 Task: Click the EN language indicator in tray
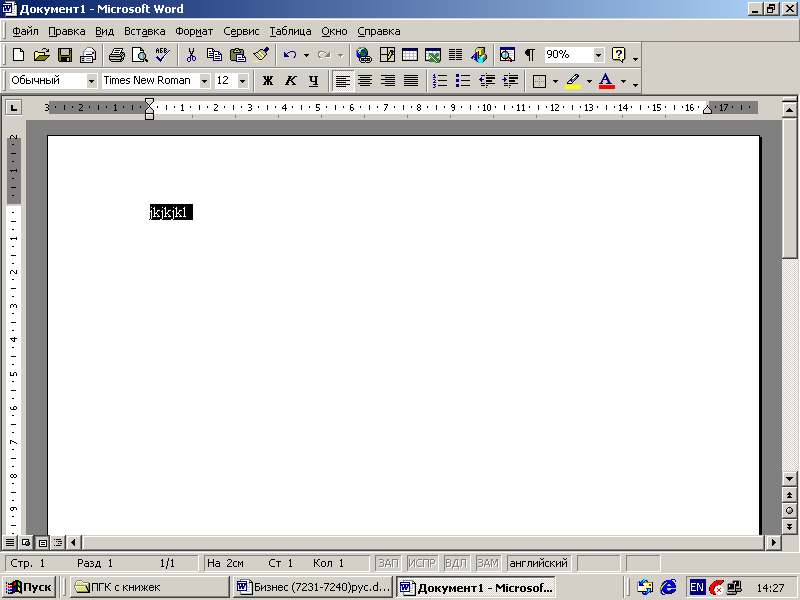tap(697, 587)
